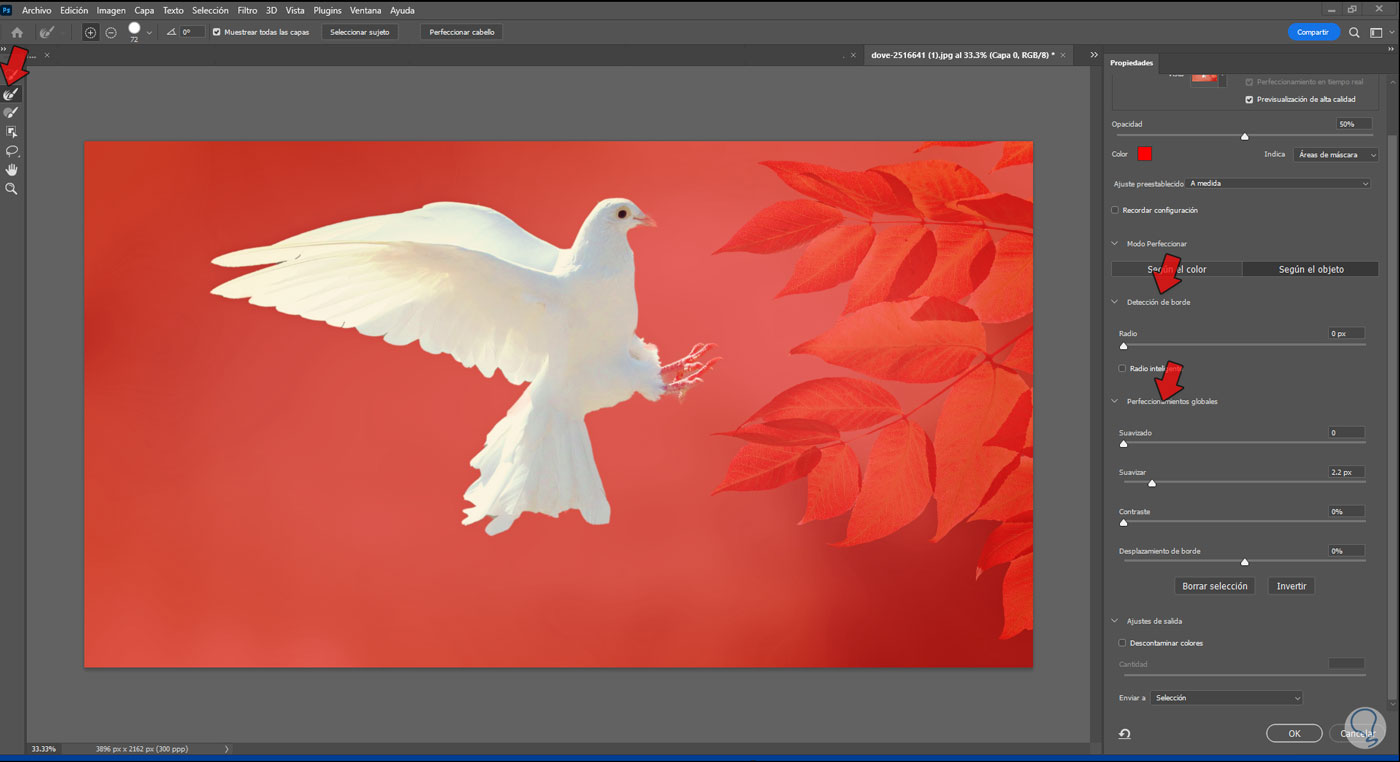The image size is (1400, 762).
Task: Select the Refine Edge Brush tool
Action: [12, 93]
